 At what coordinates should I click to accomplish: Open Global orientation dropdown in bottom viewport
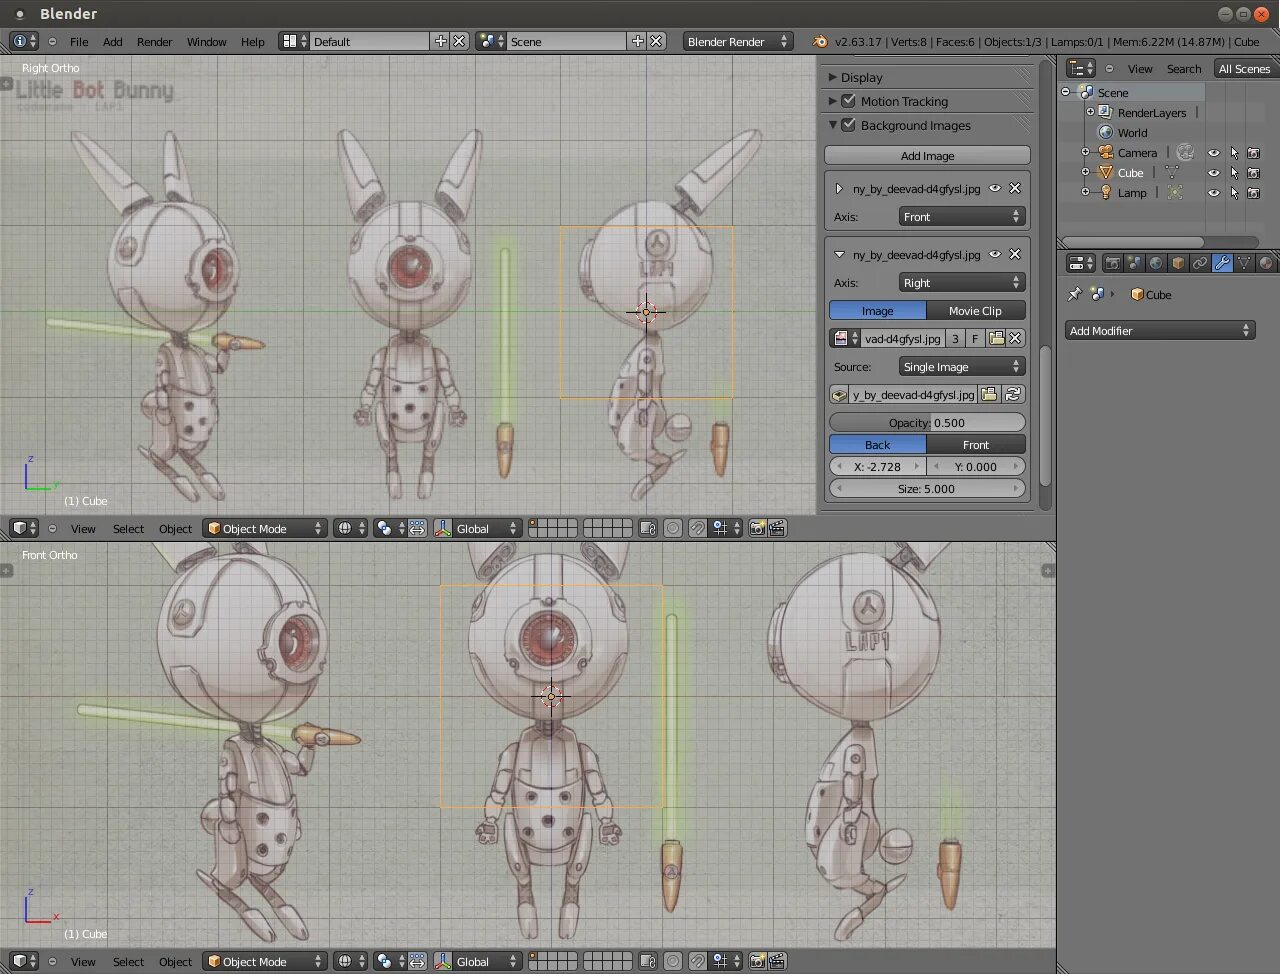click(x=478, y=961)
